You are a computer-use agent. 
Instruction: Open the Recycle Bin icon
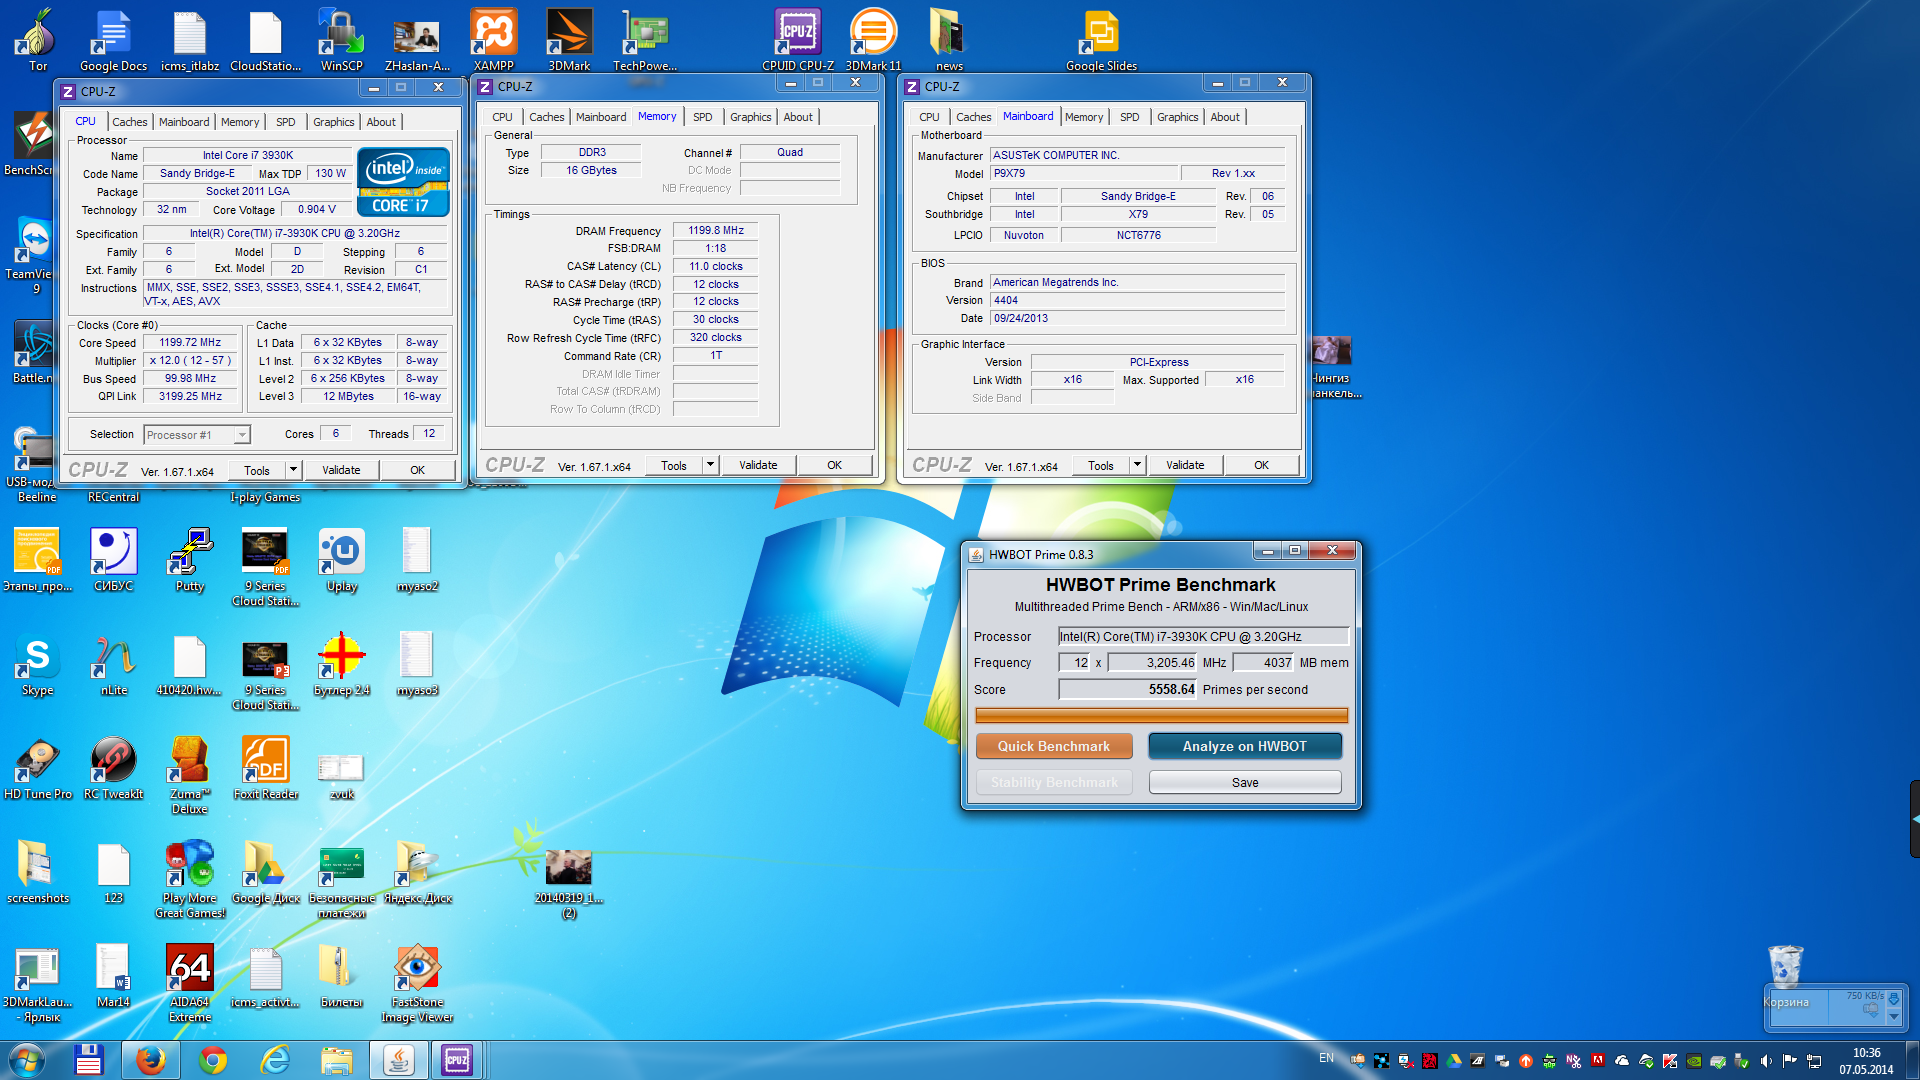[1785, 976]
